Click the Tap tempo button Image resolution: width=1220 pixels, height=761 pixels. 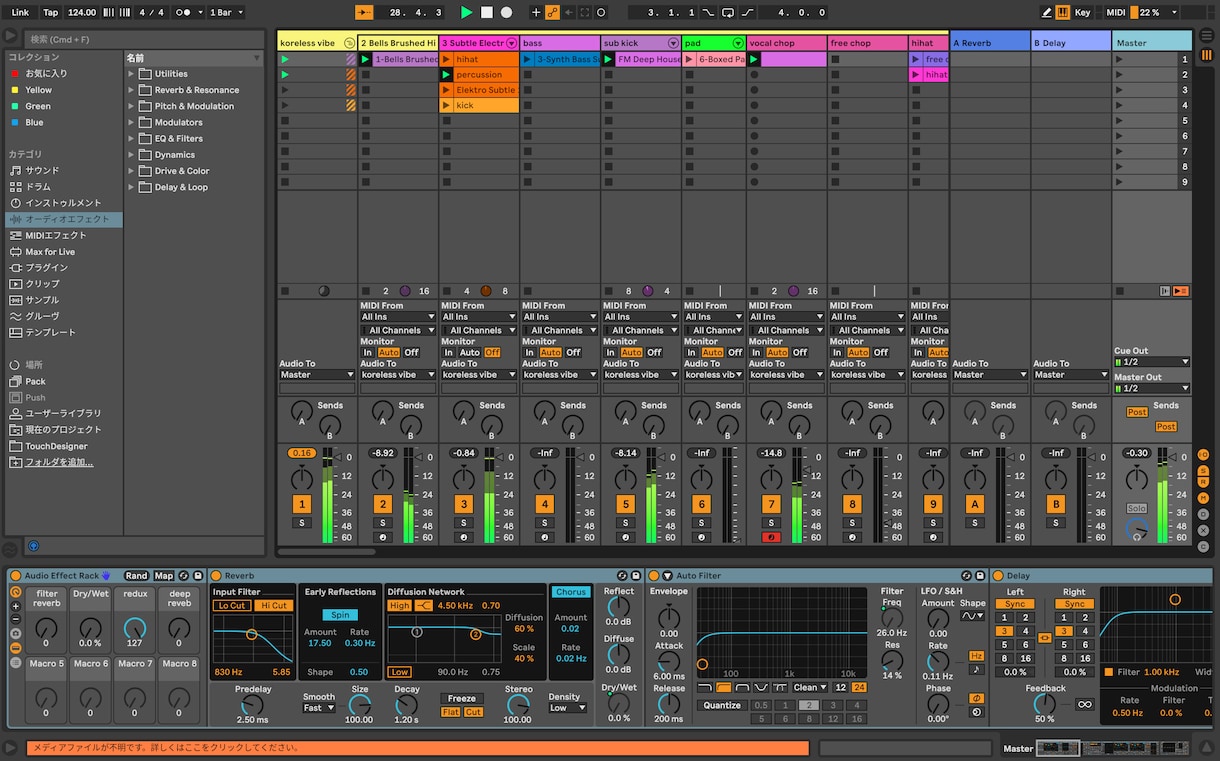(50, 12)
